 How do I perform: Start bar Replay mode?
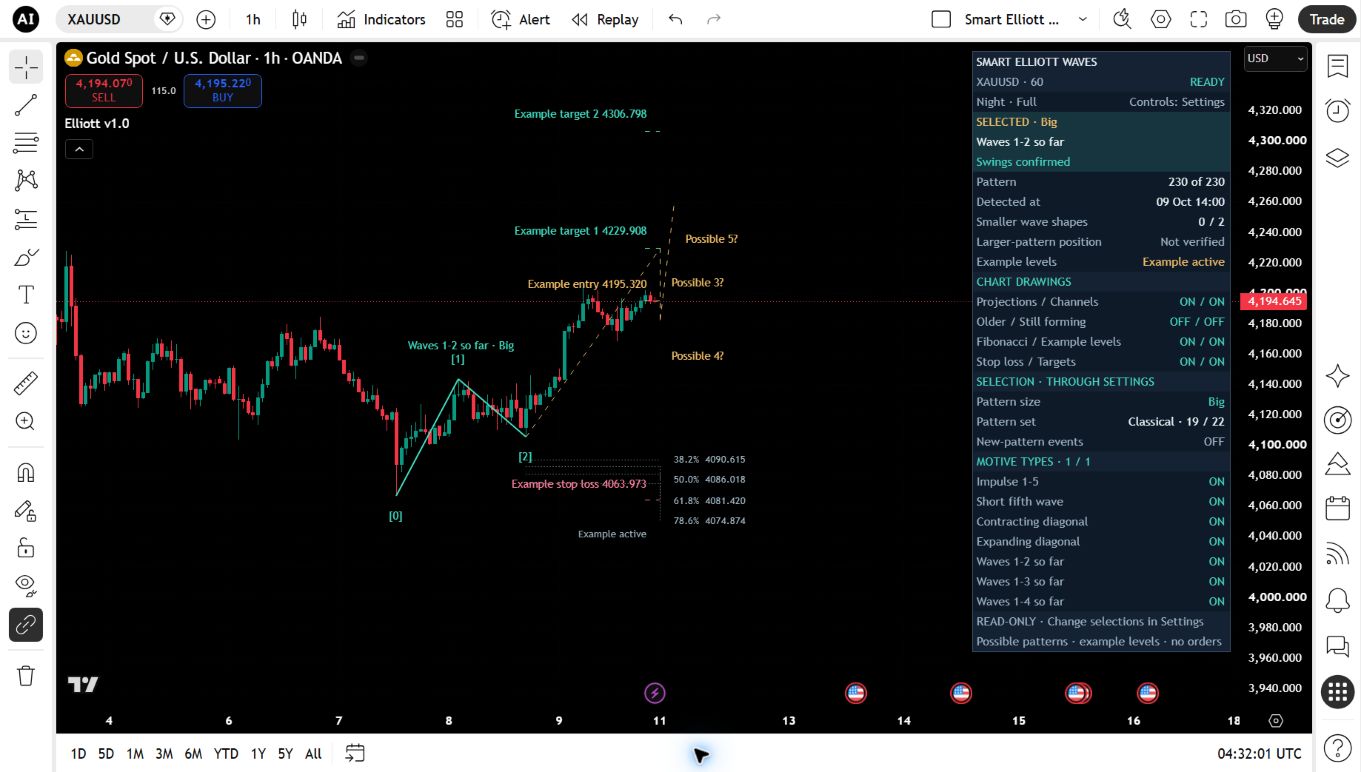(x=605, y=19)
